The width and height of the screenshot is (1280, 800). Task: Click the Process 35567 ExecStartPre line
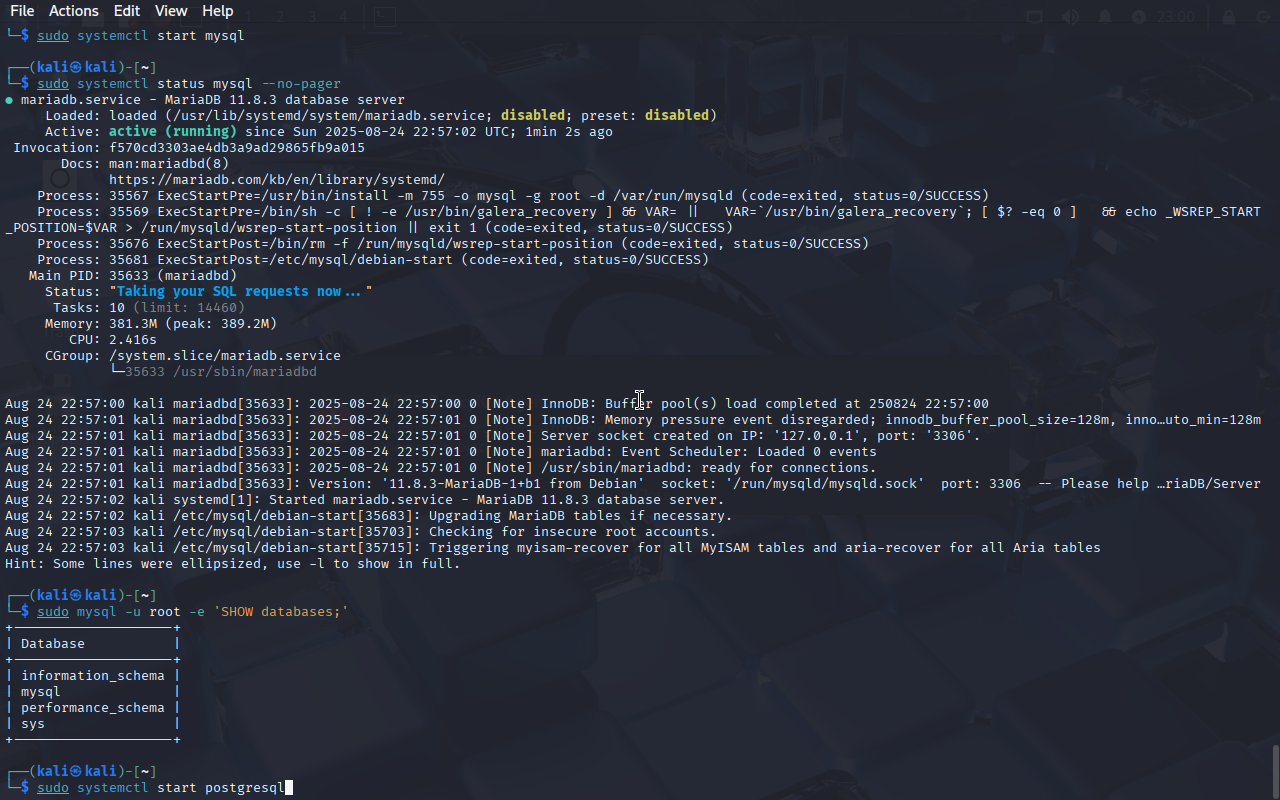513,196
